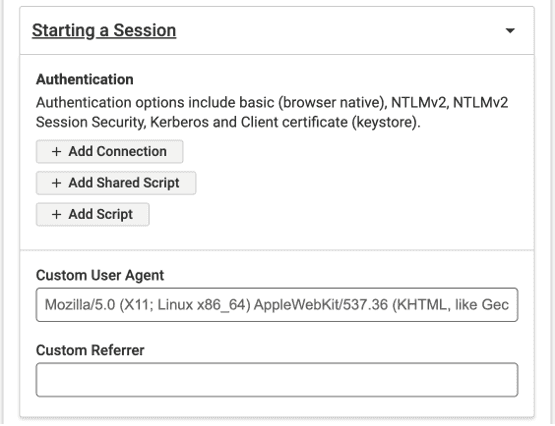Focus the empty Custom Referrer field
This screenshot has height=426, width=555.
pos(277,380)
